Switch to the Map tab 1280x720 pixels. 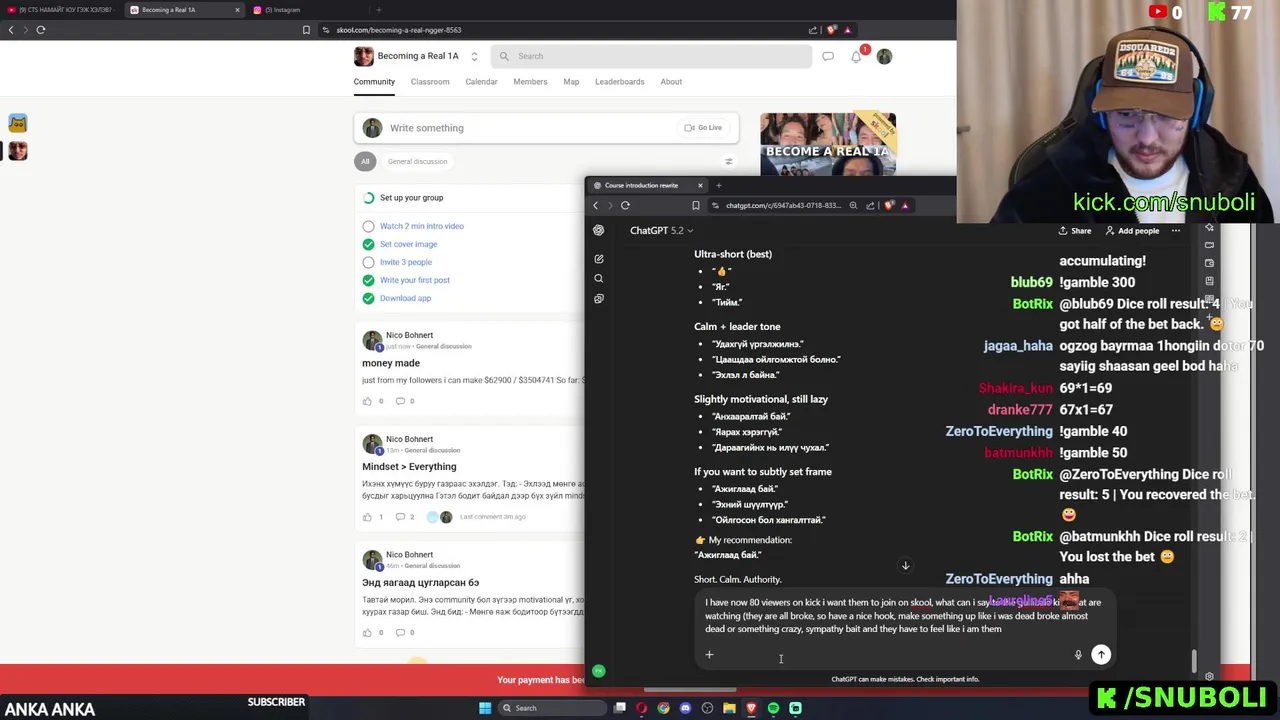pos(571,82)
